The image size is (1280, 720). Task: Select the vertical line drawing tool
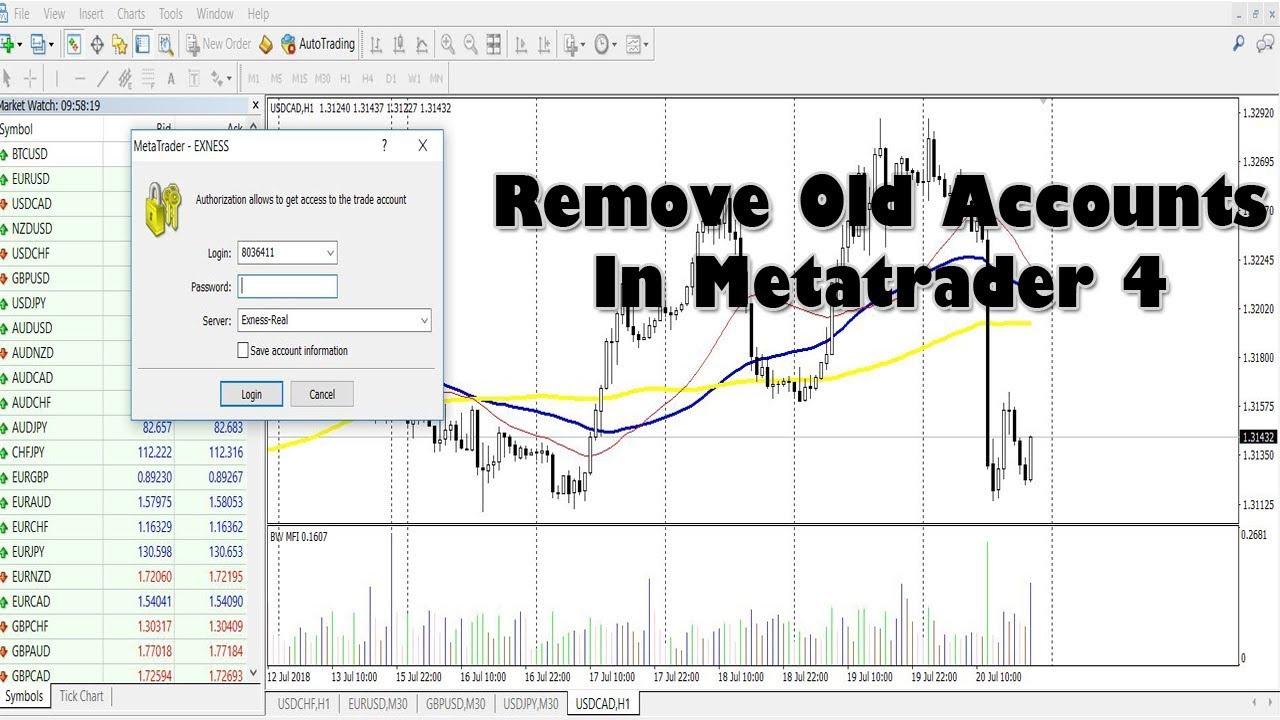57,78
